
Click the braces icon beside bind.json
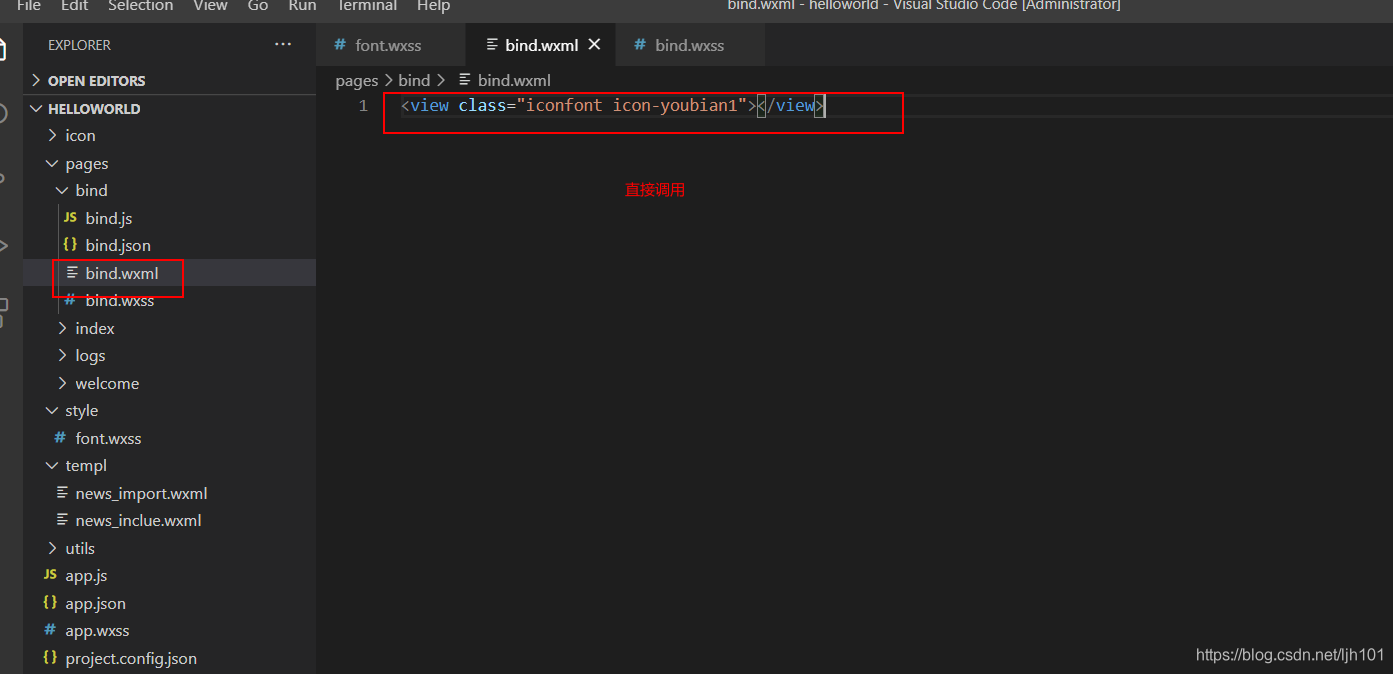70,245
